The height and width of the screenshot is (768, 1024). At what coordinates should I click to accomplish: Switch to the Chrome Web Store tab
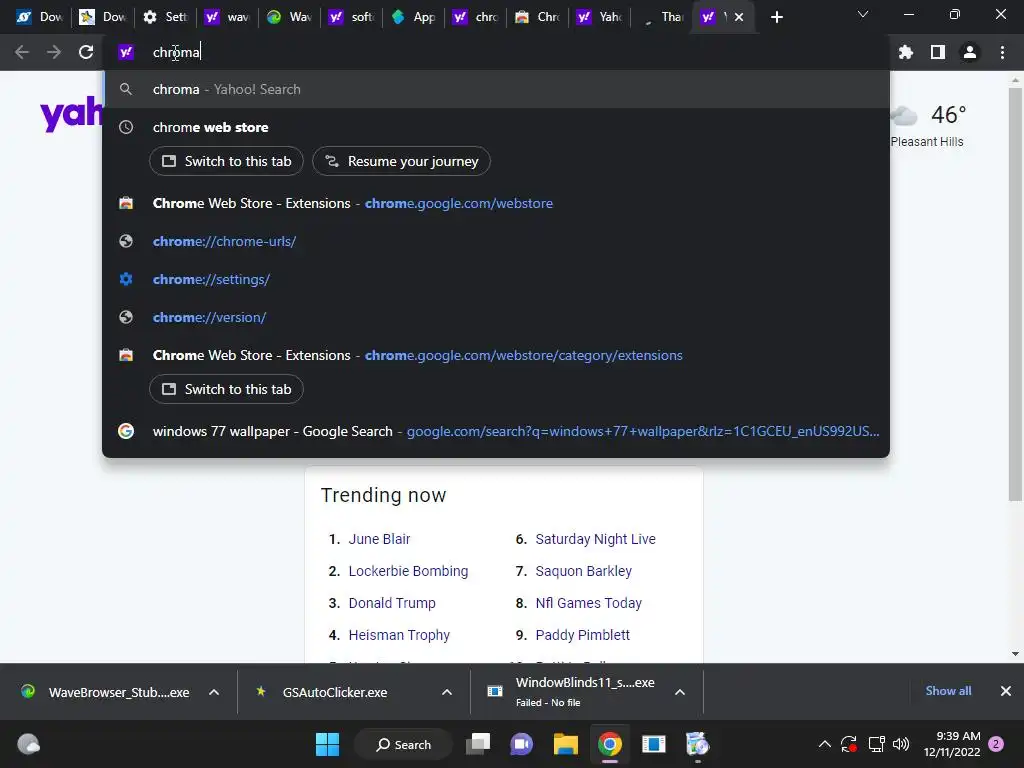[x=537, y=17]
